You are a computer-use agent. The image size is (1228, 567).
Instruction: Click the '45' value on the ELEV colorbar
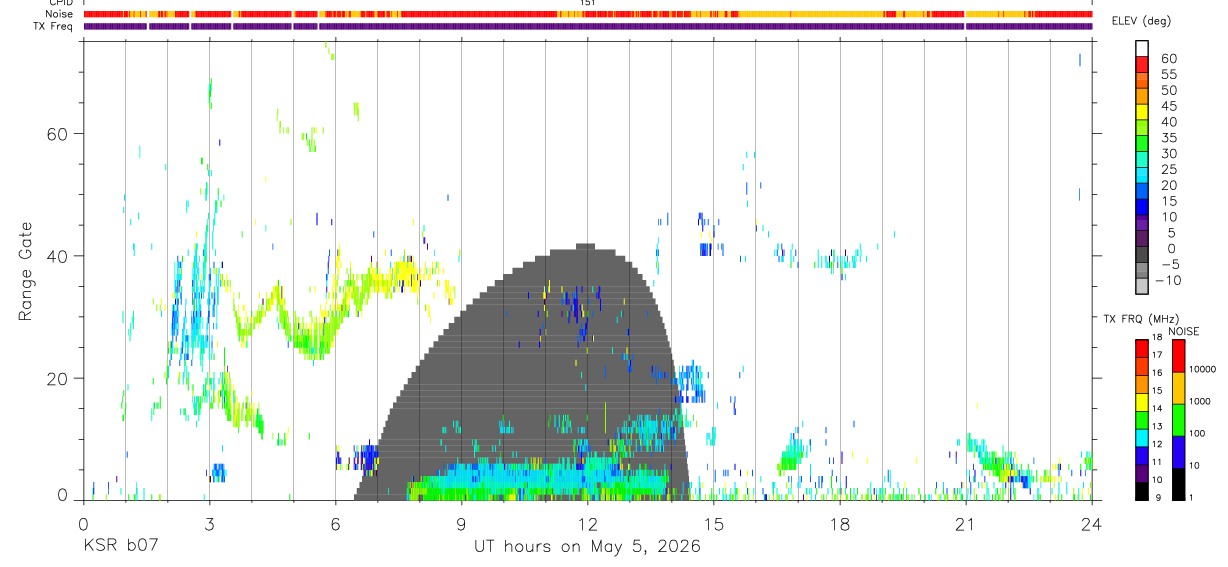(x=1168, y=106)
